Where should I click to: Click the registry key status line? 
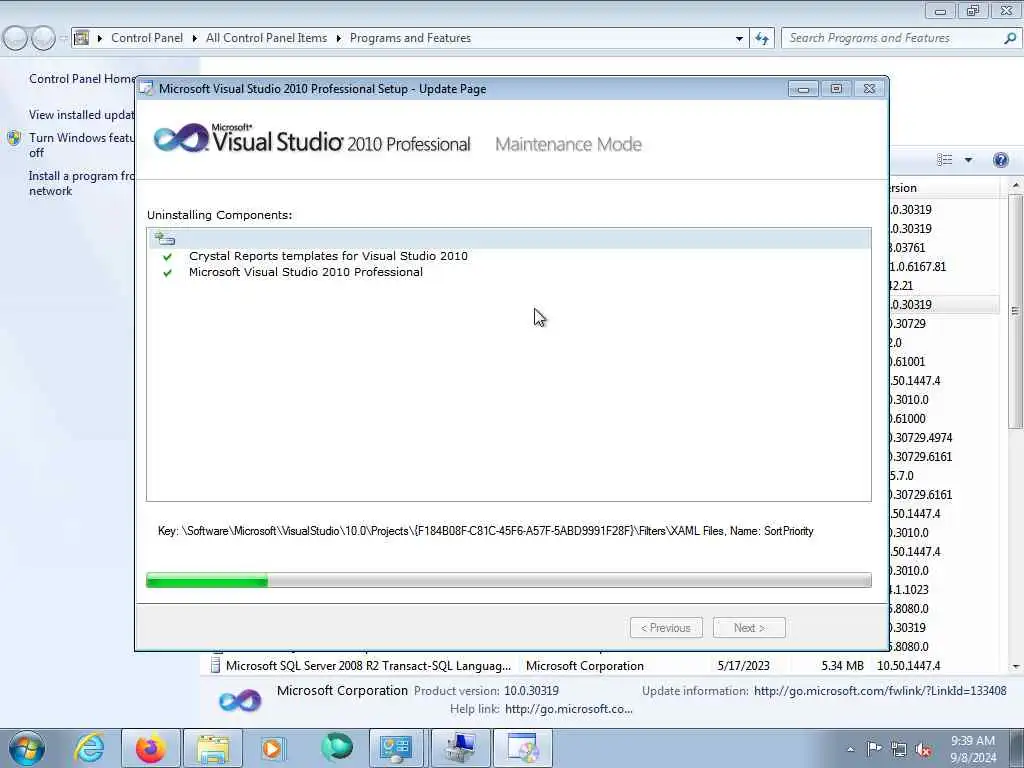point(485,531)
